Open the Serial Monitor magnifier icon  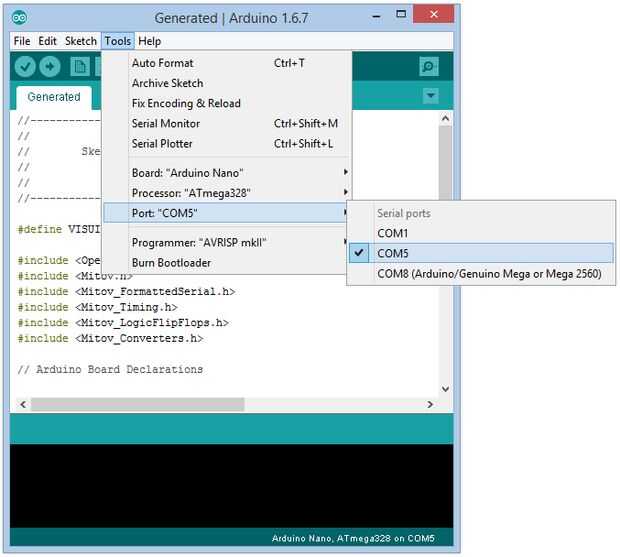429,66
